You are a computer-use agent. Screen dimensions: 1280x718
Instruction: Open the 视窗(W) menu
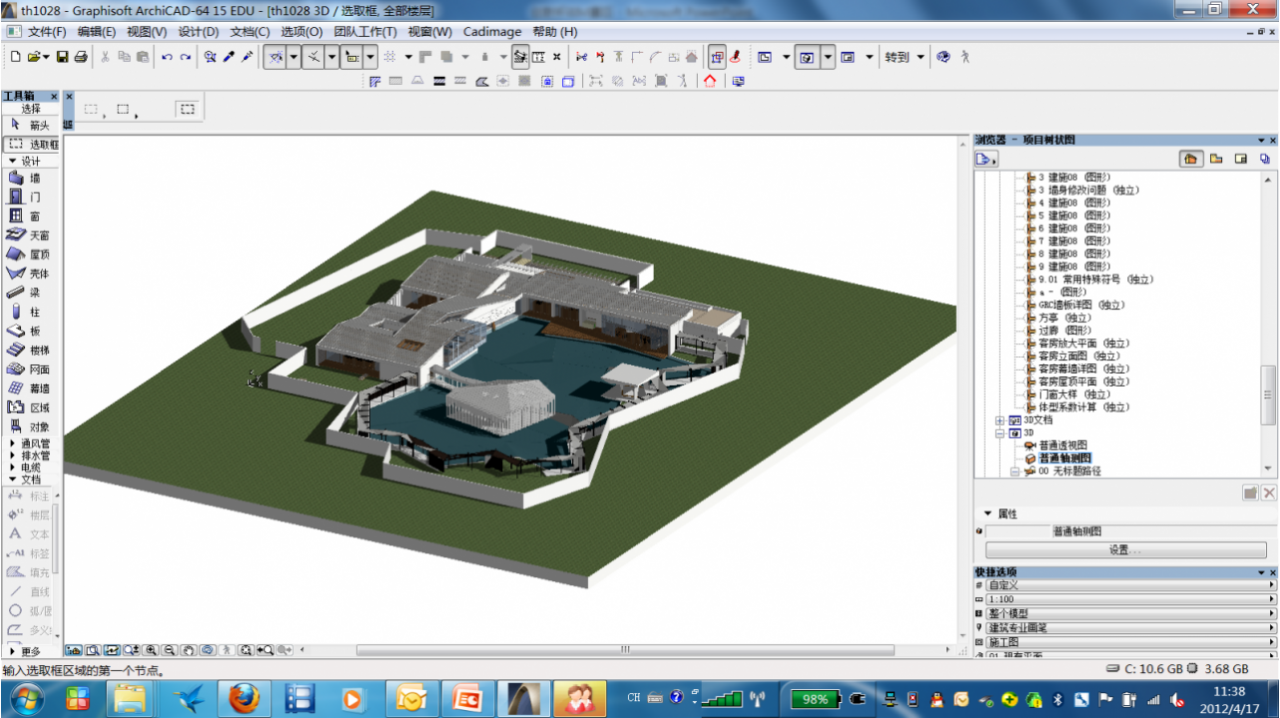pos(430,32)
